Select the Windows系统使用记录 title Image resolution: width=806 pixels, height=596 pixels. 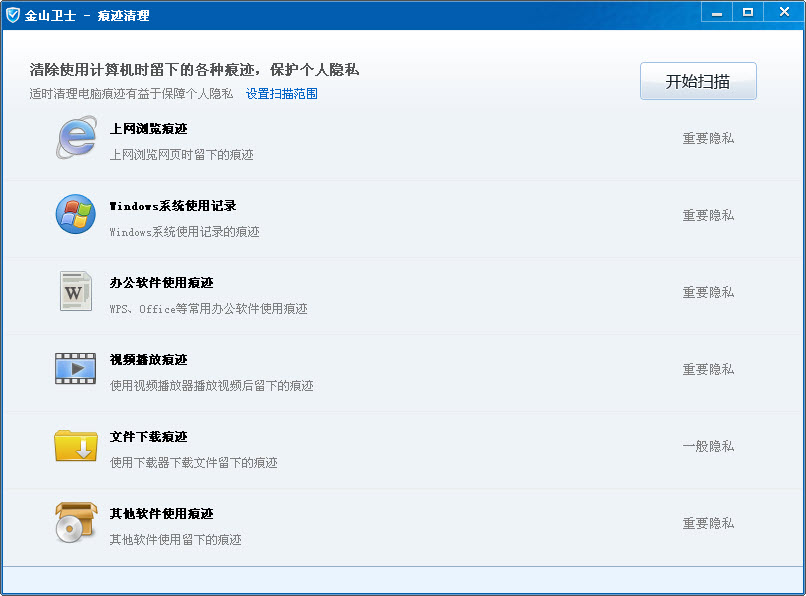click(x=173, y=206)
